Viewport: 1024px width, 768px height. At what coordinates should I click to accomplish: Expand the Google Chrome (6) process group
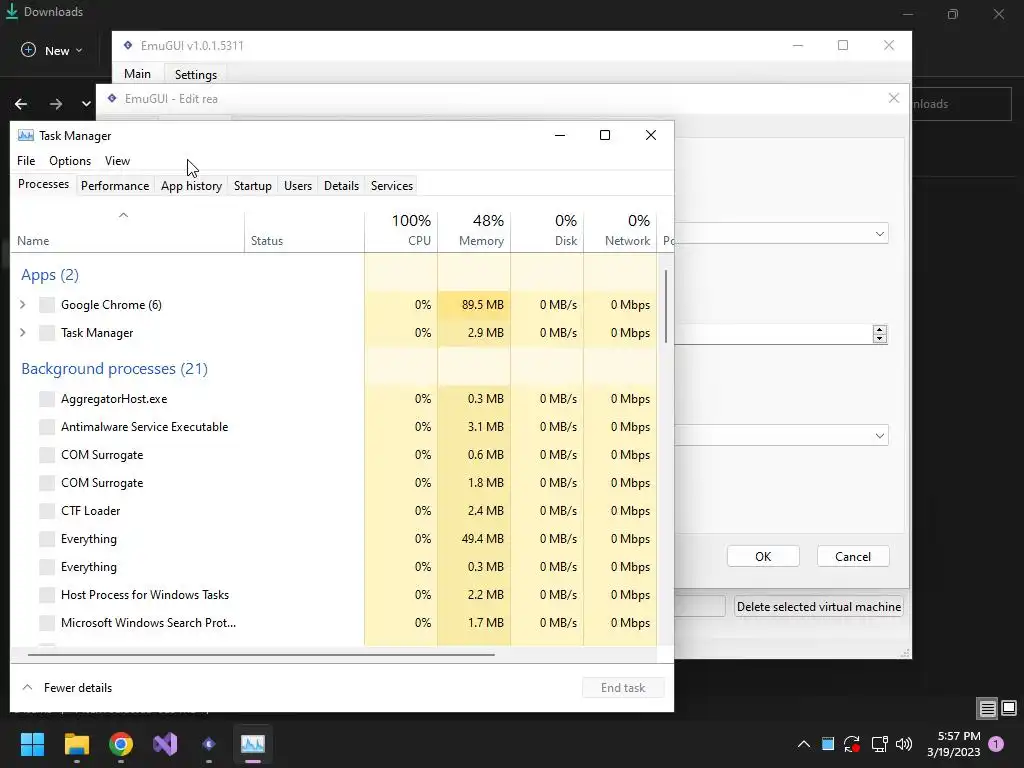(23, 305)
